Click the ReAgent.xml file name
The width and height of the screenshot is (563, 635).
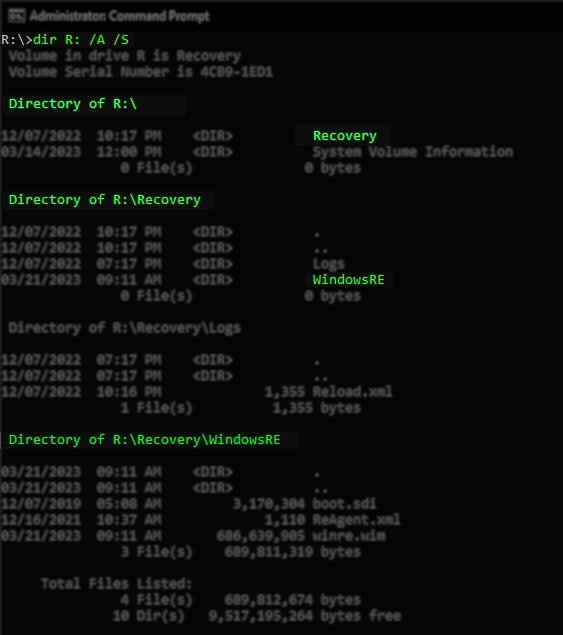356,520
